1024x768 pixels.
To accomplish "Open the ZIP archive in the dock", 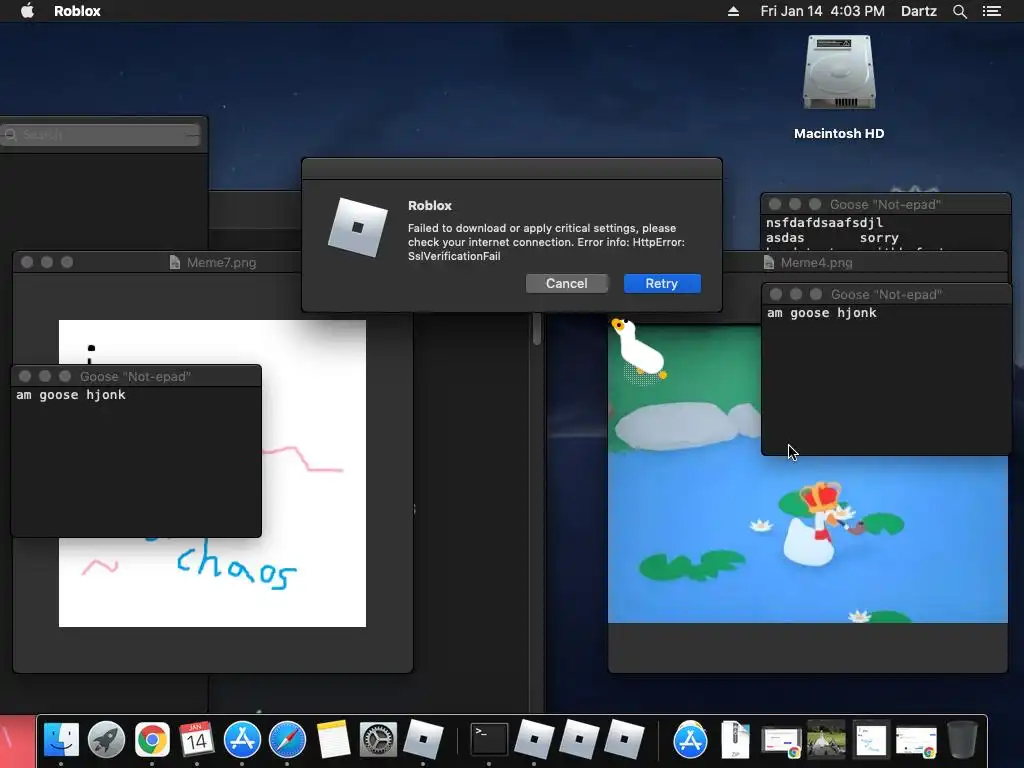I will [735, 740].
